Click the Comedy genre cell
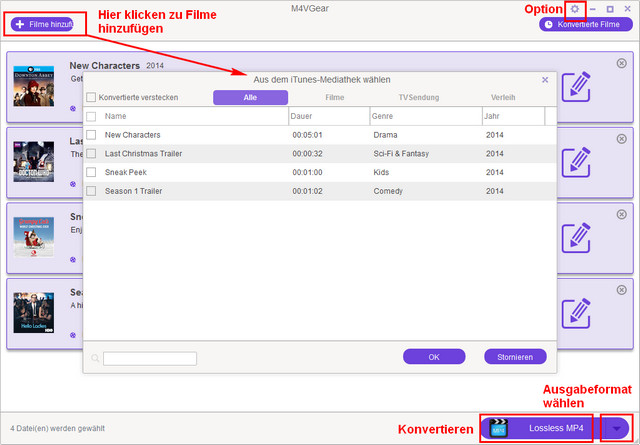 click(388, 191)
